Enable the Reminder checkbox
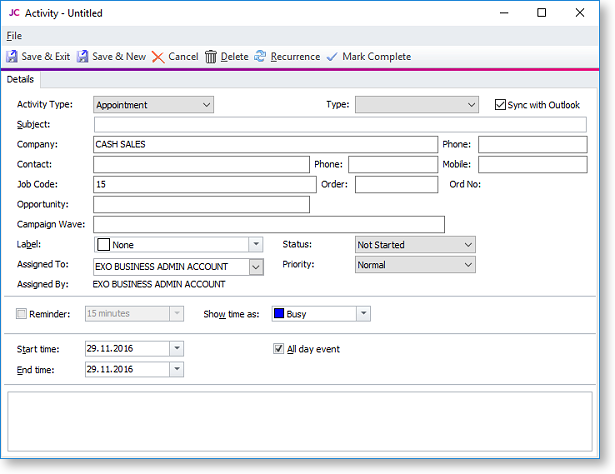Image resolution: width=615 pixels, height=474 pixels. click(23, 314)
